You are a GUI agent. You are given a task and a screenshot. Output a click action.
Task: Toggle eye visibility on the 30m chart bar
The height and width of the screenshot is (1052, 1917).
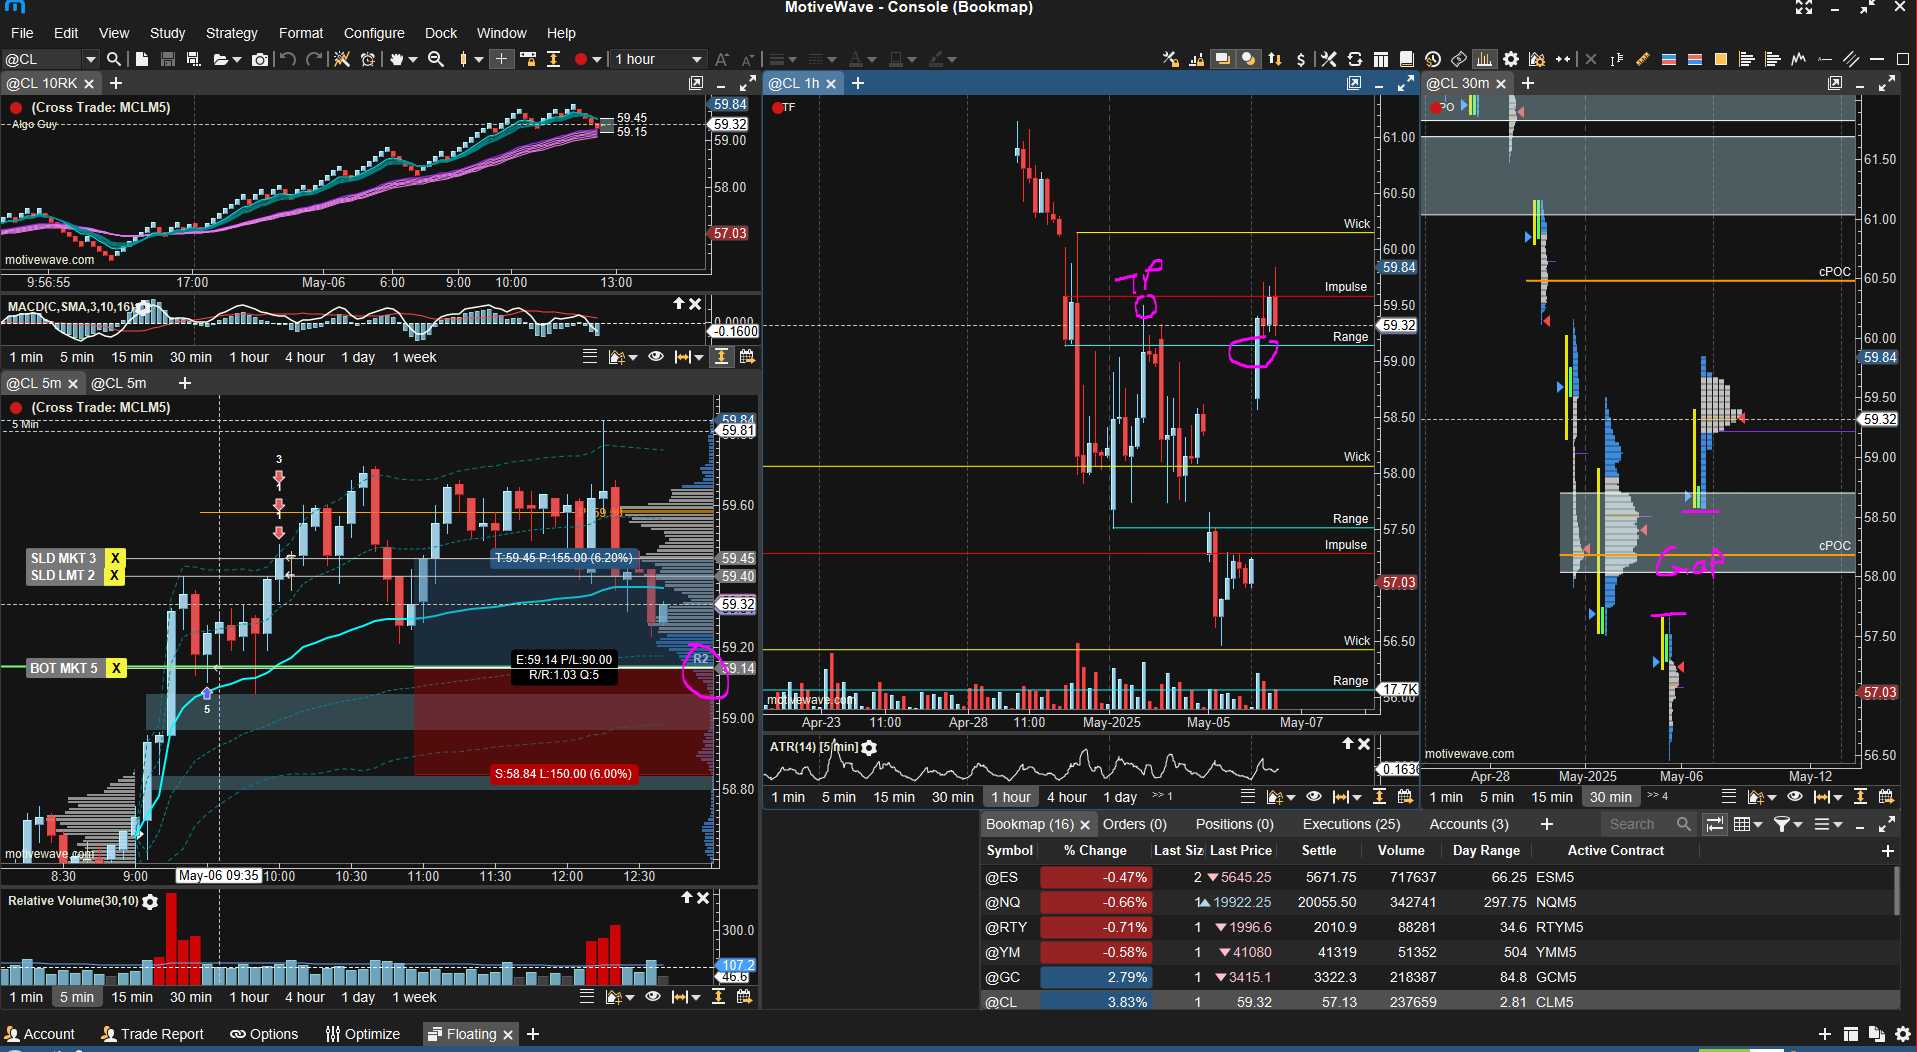pyautogui.click(x=1795, y=797)
